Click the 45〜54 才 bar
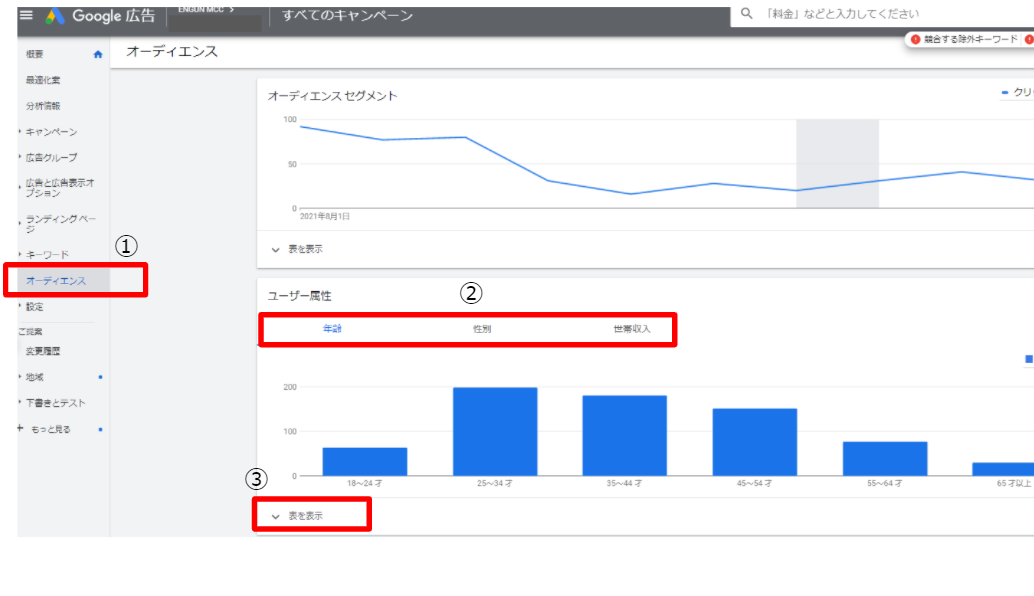Screen dimensions: 1034x596 (x=754, y=442)
